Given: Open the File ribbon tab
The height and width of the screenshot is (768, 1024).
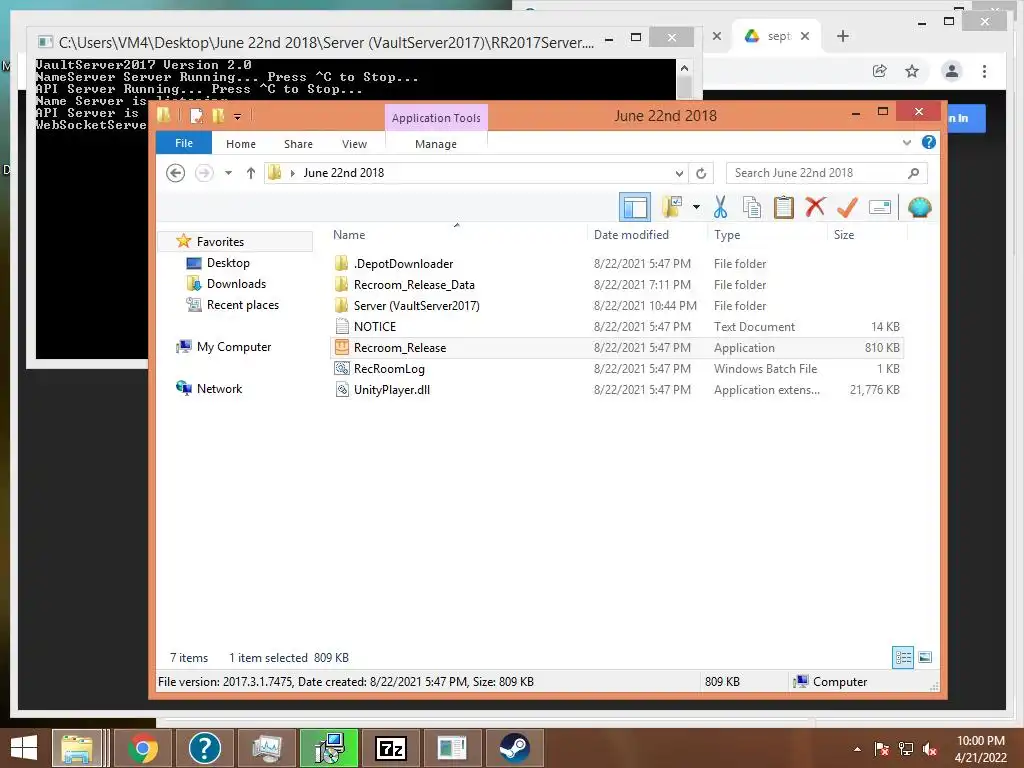Looking at the screenshot, I should 184,143.
